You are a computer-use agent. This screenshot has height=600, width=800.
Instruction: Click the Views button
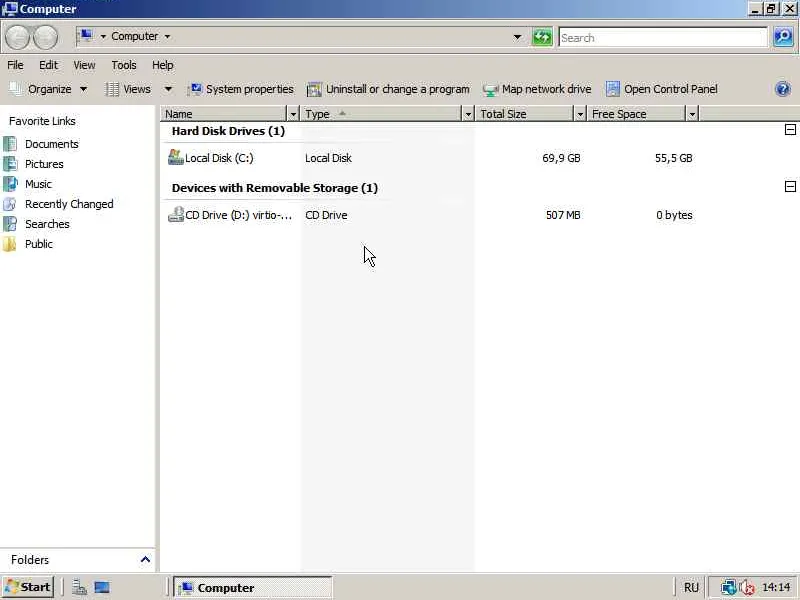click(128, 89)
